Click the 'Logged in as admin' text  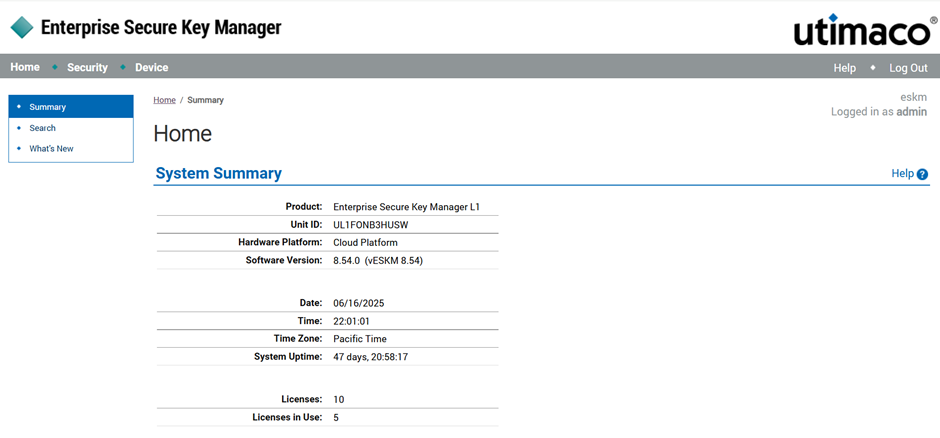coord(879,111)
